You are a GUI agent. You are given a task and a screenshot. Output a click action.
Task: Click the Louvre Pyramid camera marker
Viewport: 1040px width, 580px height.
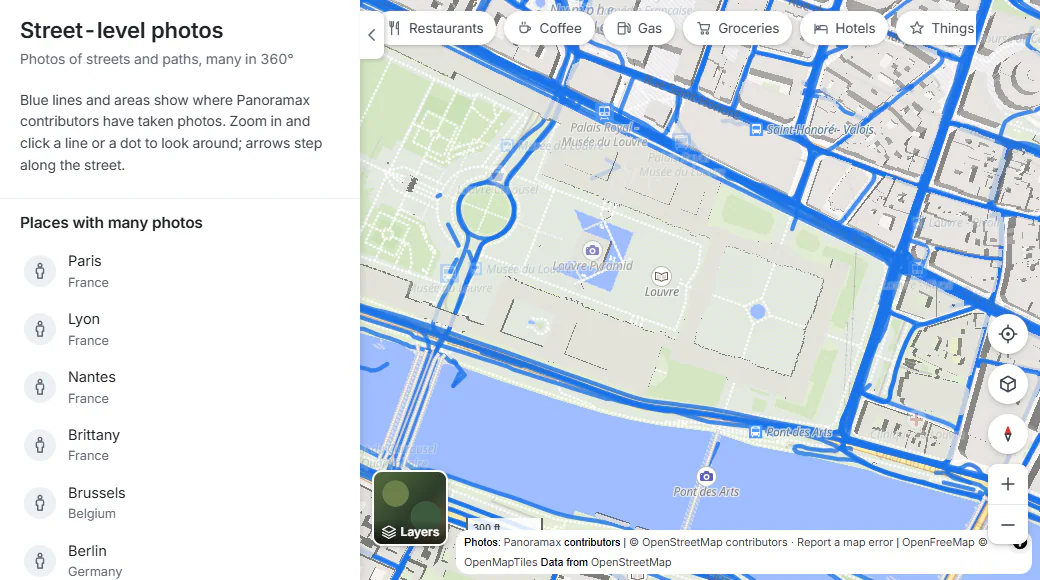tap(592, 250)
